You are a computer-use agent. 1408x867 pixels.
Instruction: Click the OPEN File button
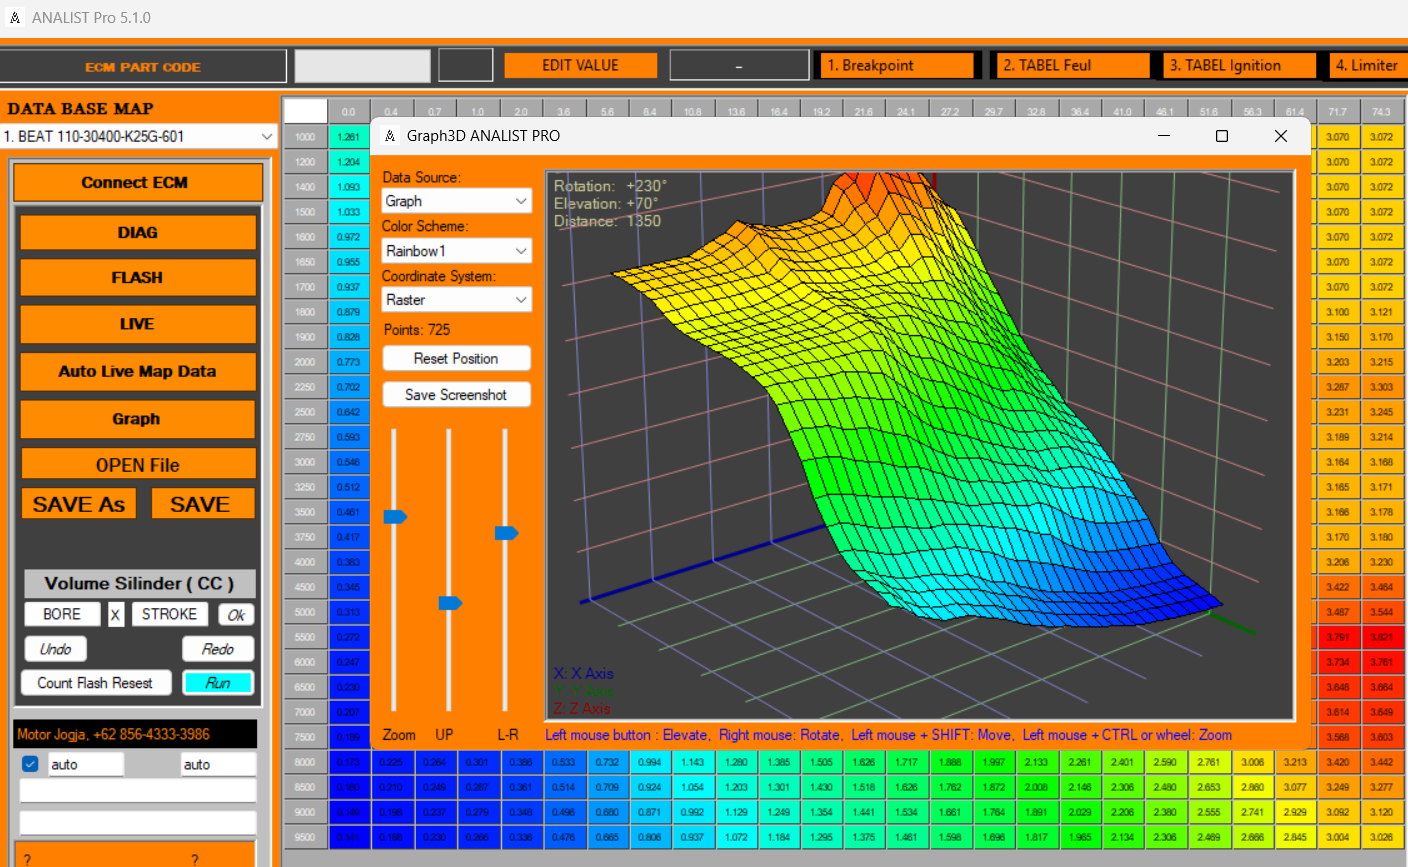(138, 465)
